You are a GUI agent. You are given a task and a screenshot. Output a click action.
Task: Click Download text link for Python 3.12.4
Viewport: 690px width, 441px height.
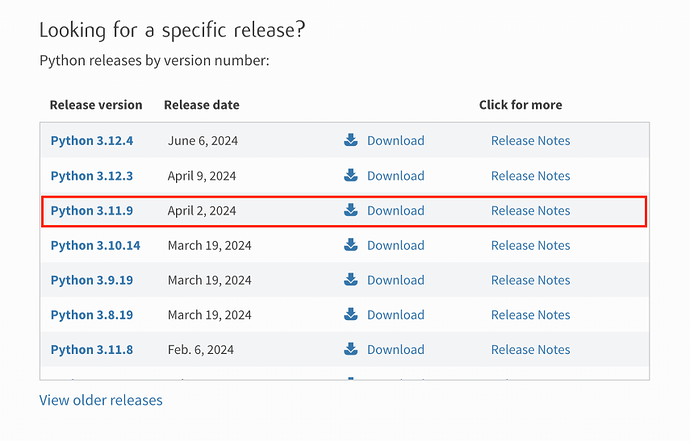pos(396,140)
